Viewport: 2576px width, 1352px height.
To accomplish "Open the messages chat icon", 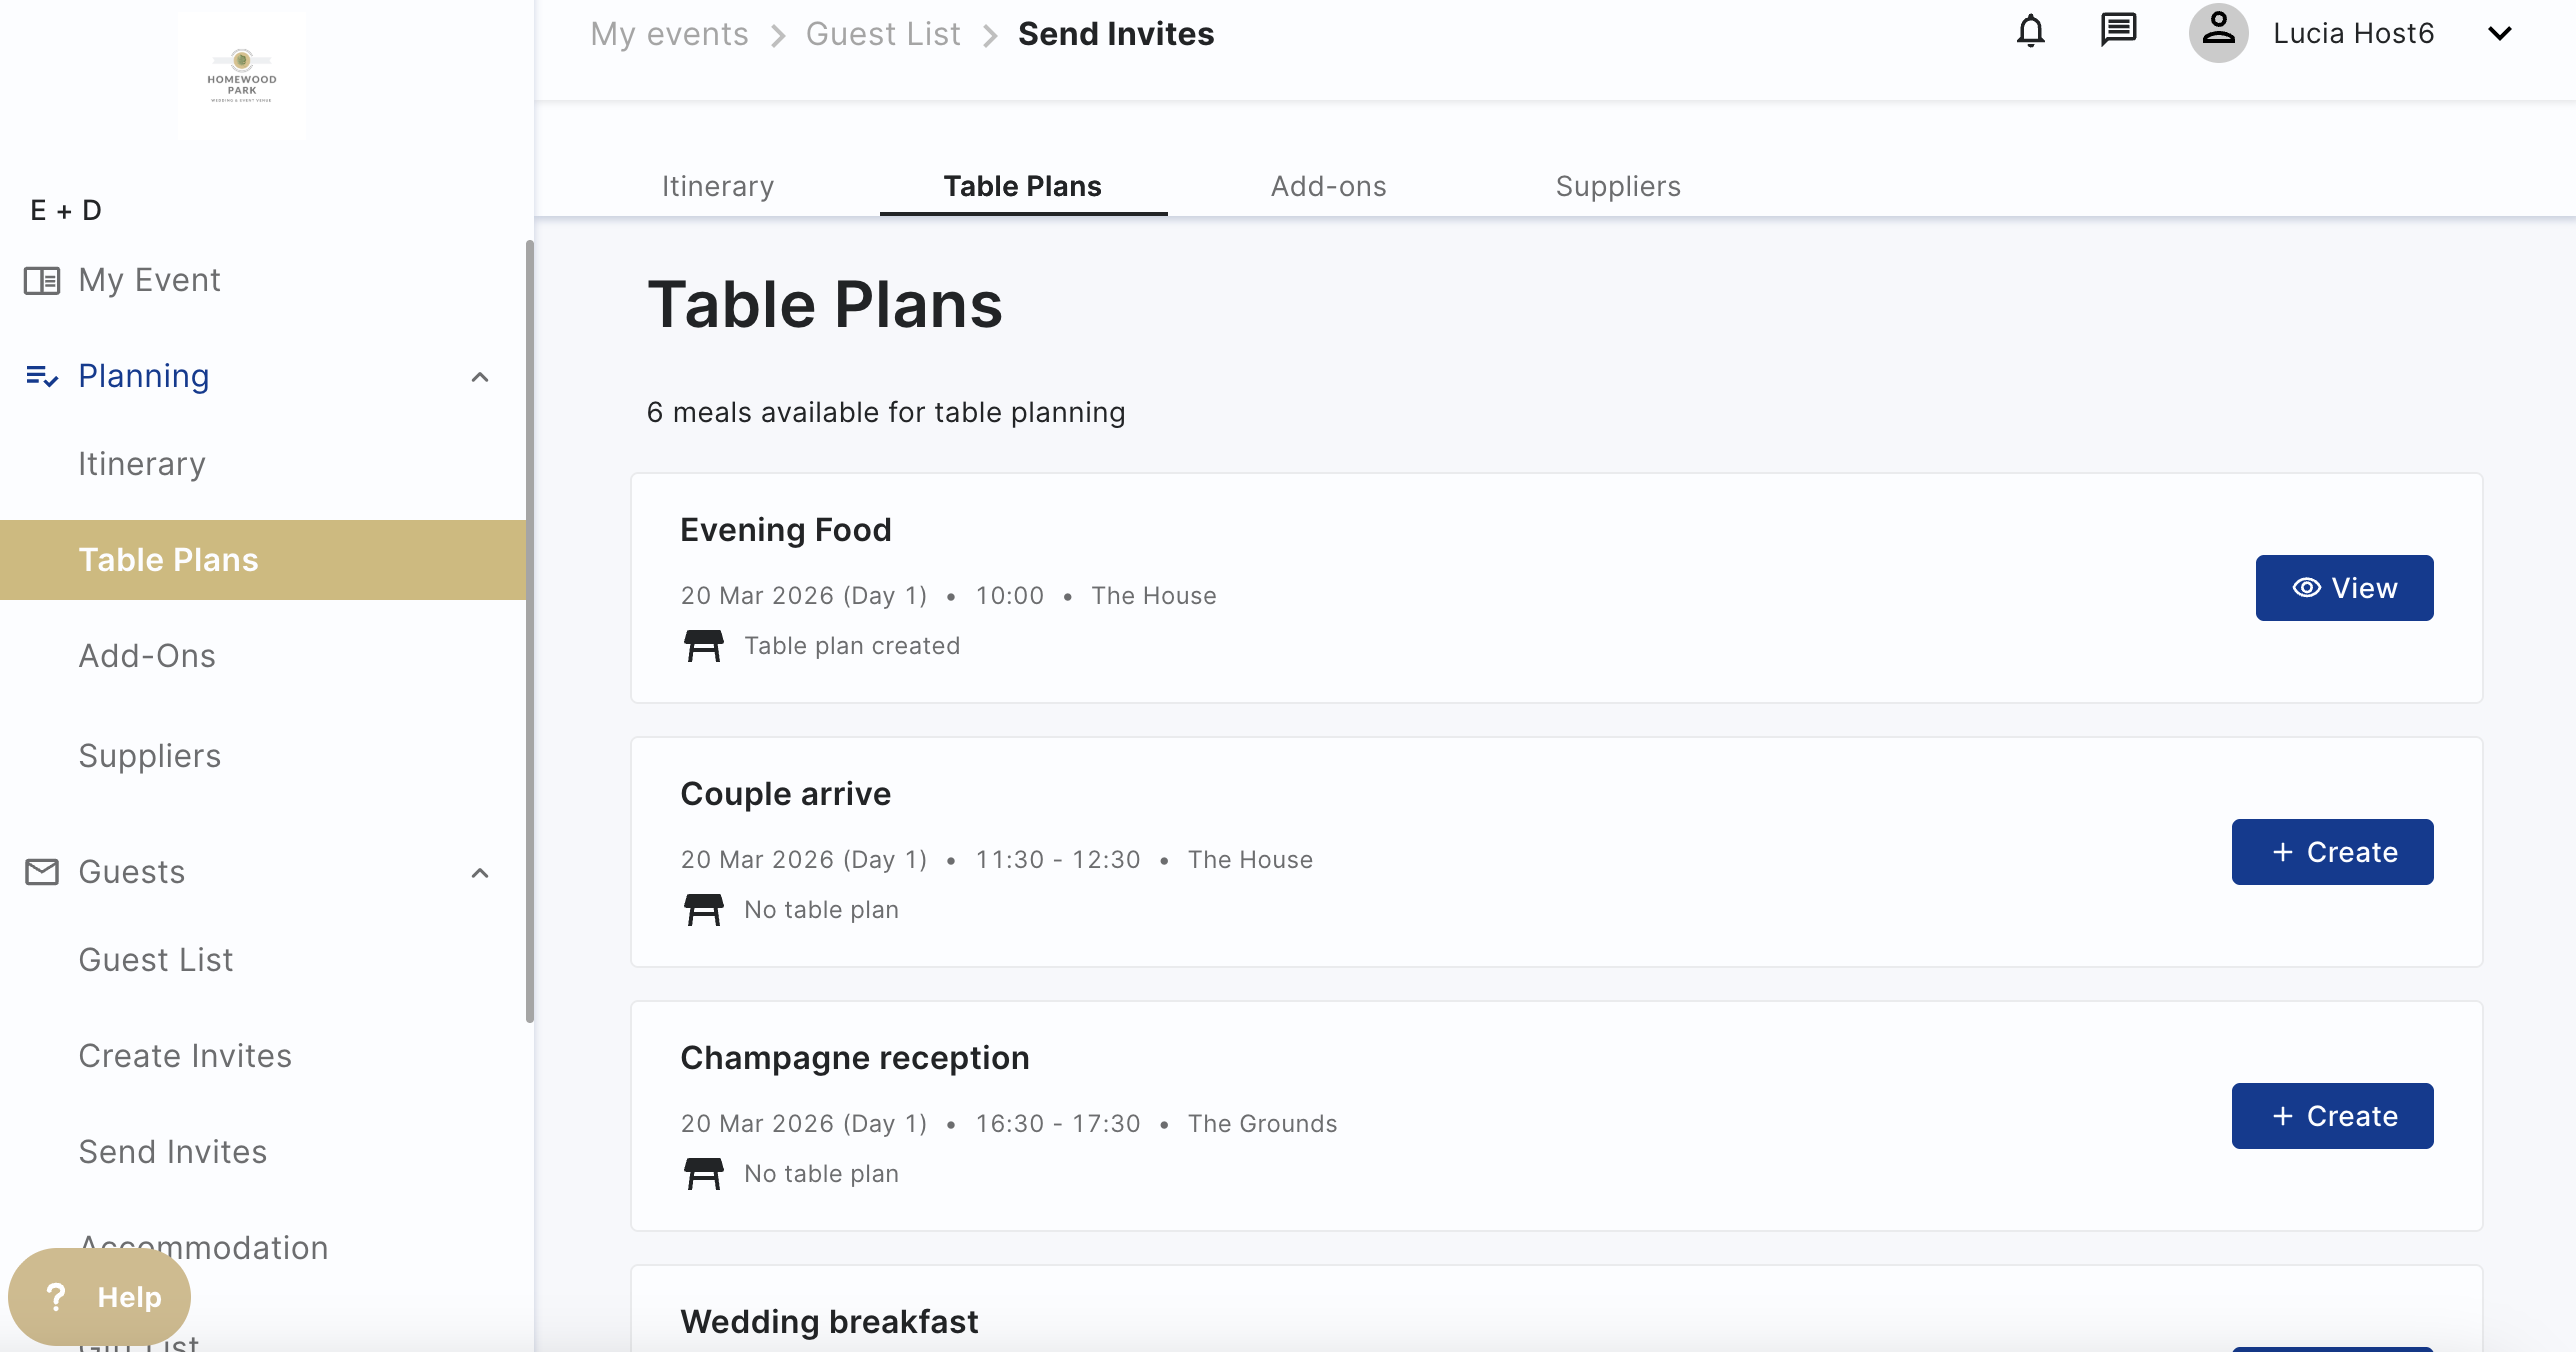I will click(2118, 32).
